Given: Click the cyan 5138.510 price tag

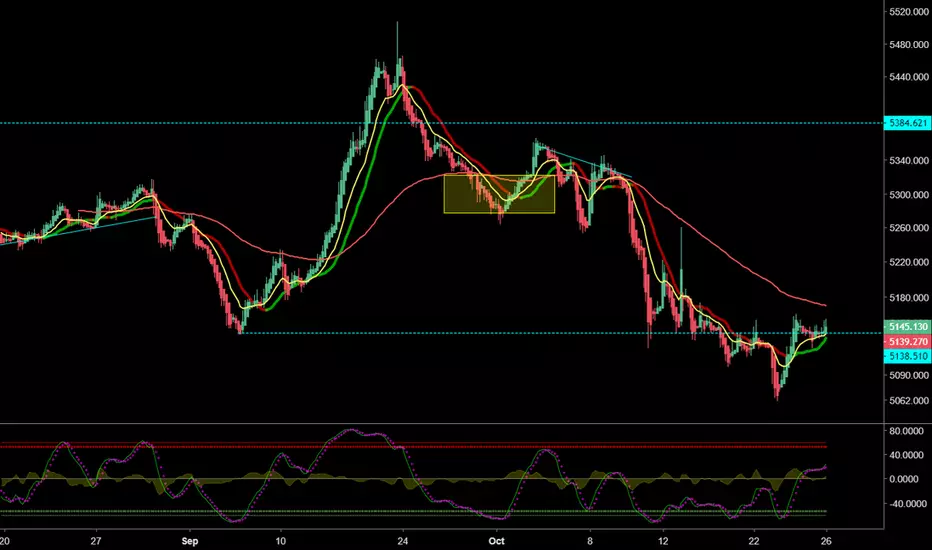Looking at the screenshot, I should pos(907,356).
